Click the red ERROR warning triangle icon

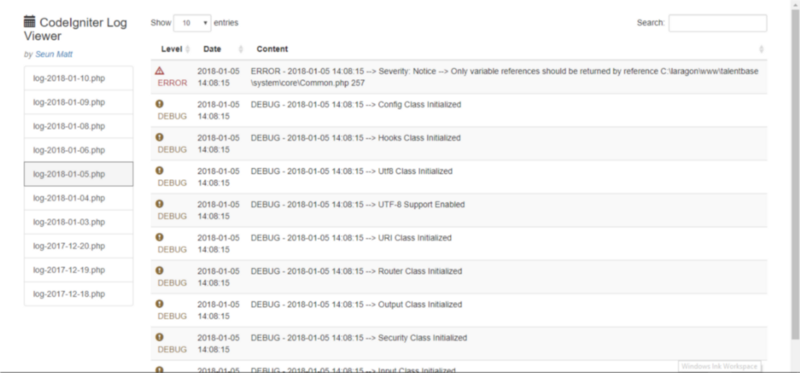(x=160, y=71)
